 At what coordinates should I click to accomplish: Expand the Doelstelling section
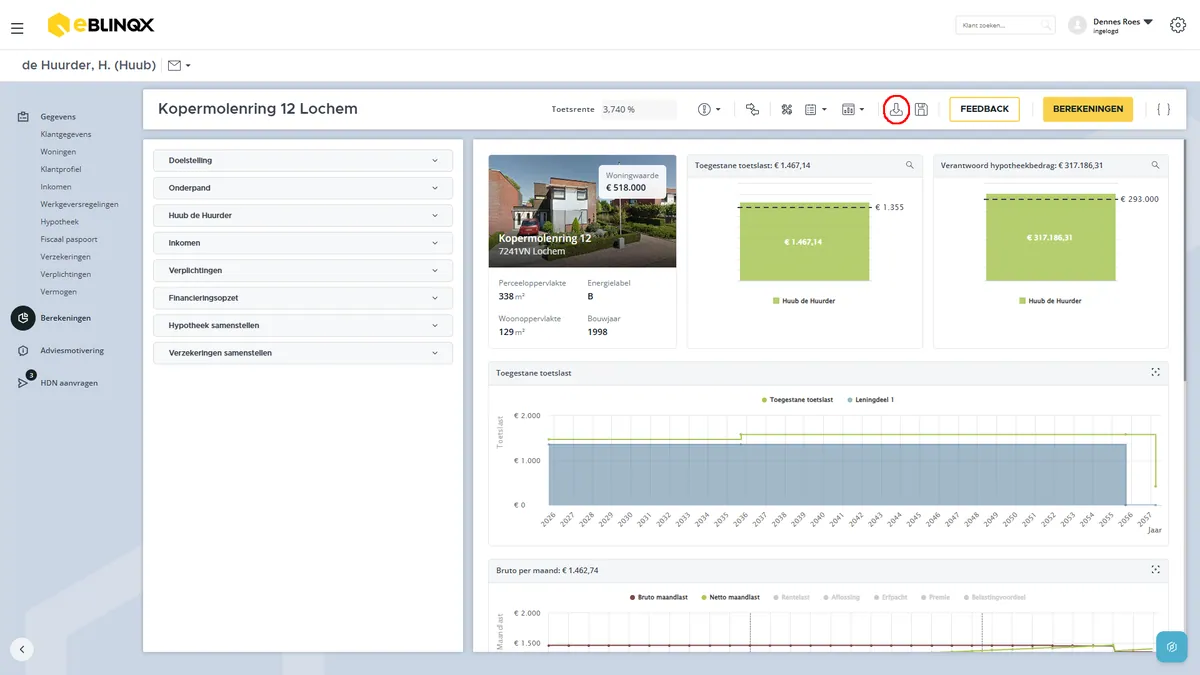click(x=303, y=160)
